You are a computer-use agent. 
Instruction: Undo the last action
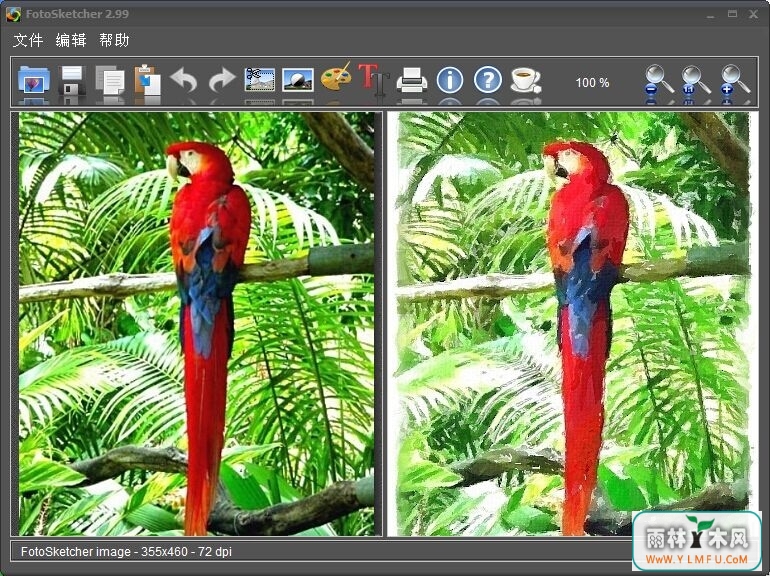(x=184, y=80)
